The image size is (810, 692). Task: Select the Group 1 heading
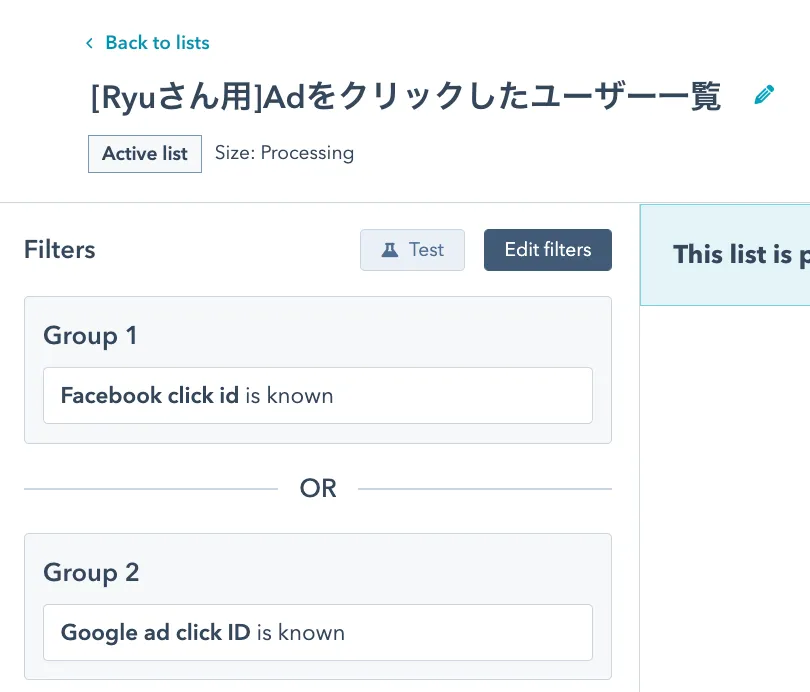point(90,336)
